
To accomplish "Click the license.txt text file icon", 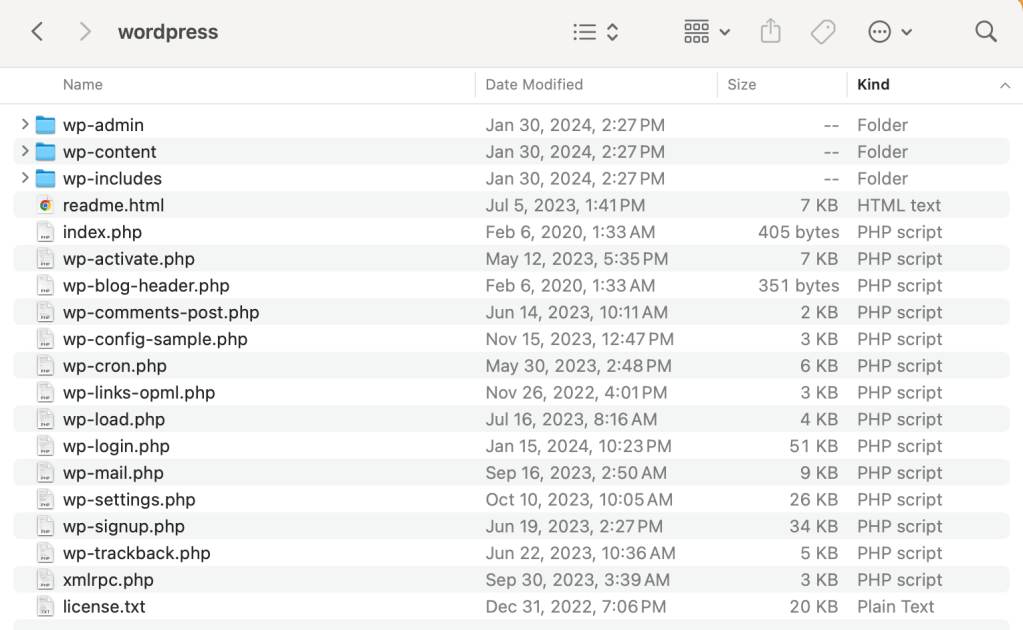I will 45,607.
